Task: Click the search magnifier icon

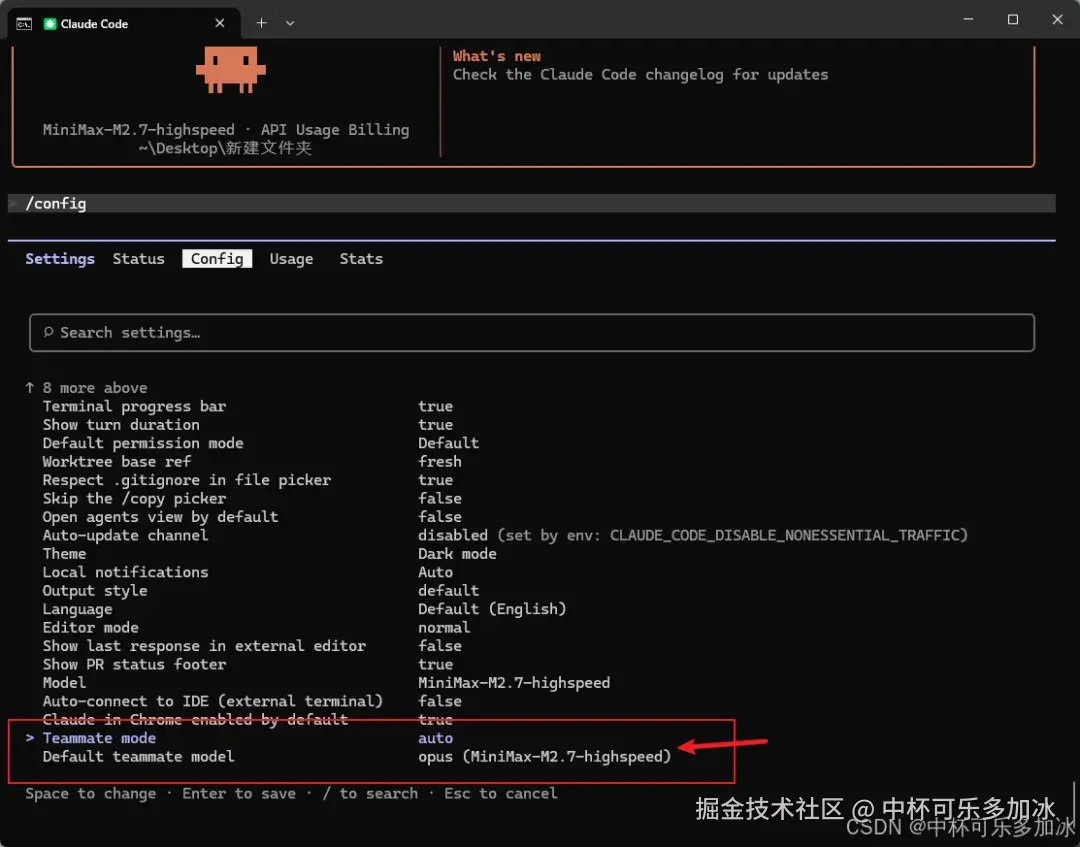Action: pyautogui.click(x=48, y=333)
